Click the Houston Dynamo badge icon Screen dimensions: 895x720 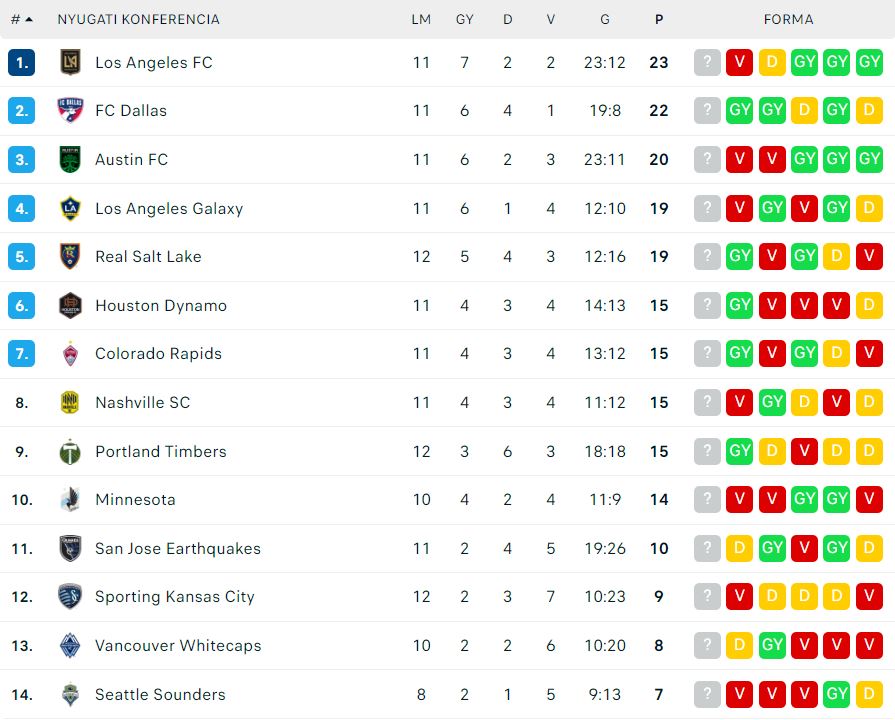tap(70, 305)
